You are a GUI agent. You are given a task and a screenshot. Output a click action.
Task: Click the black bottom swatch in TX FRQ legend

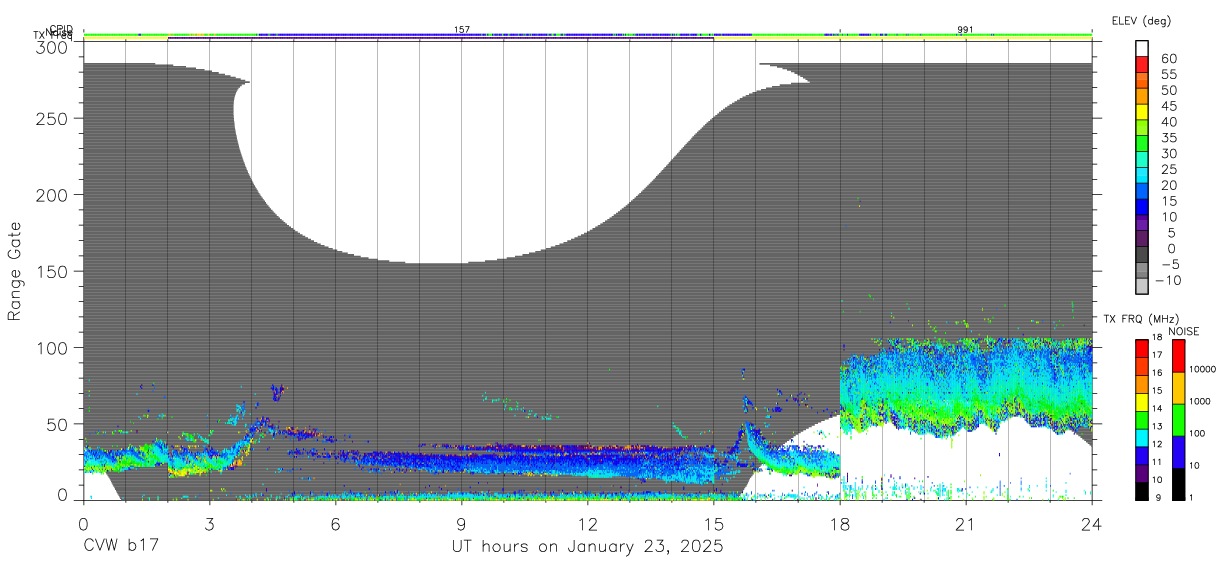coord(1142,491)
